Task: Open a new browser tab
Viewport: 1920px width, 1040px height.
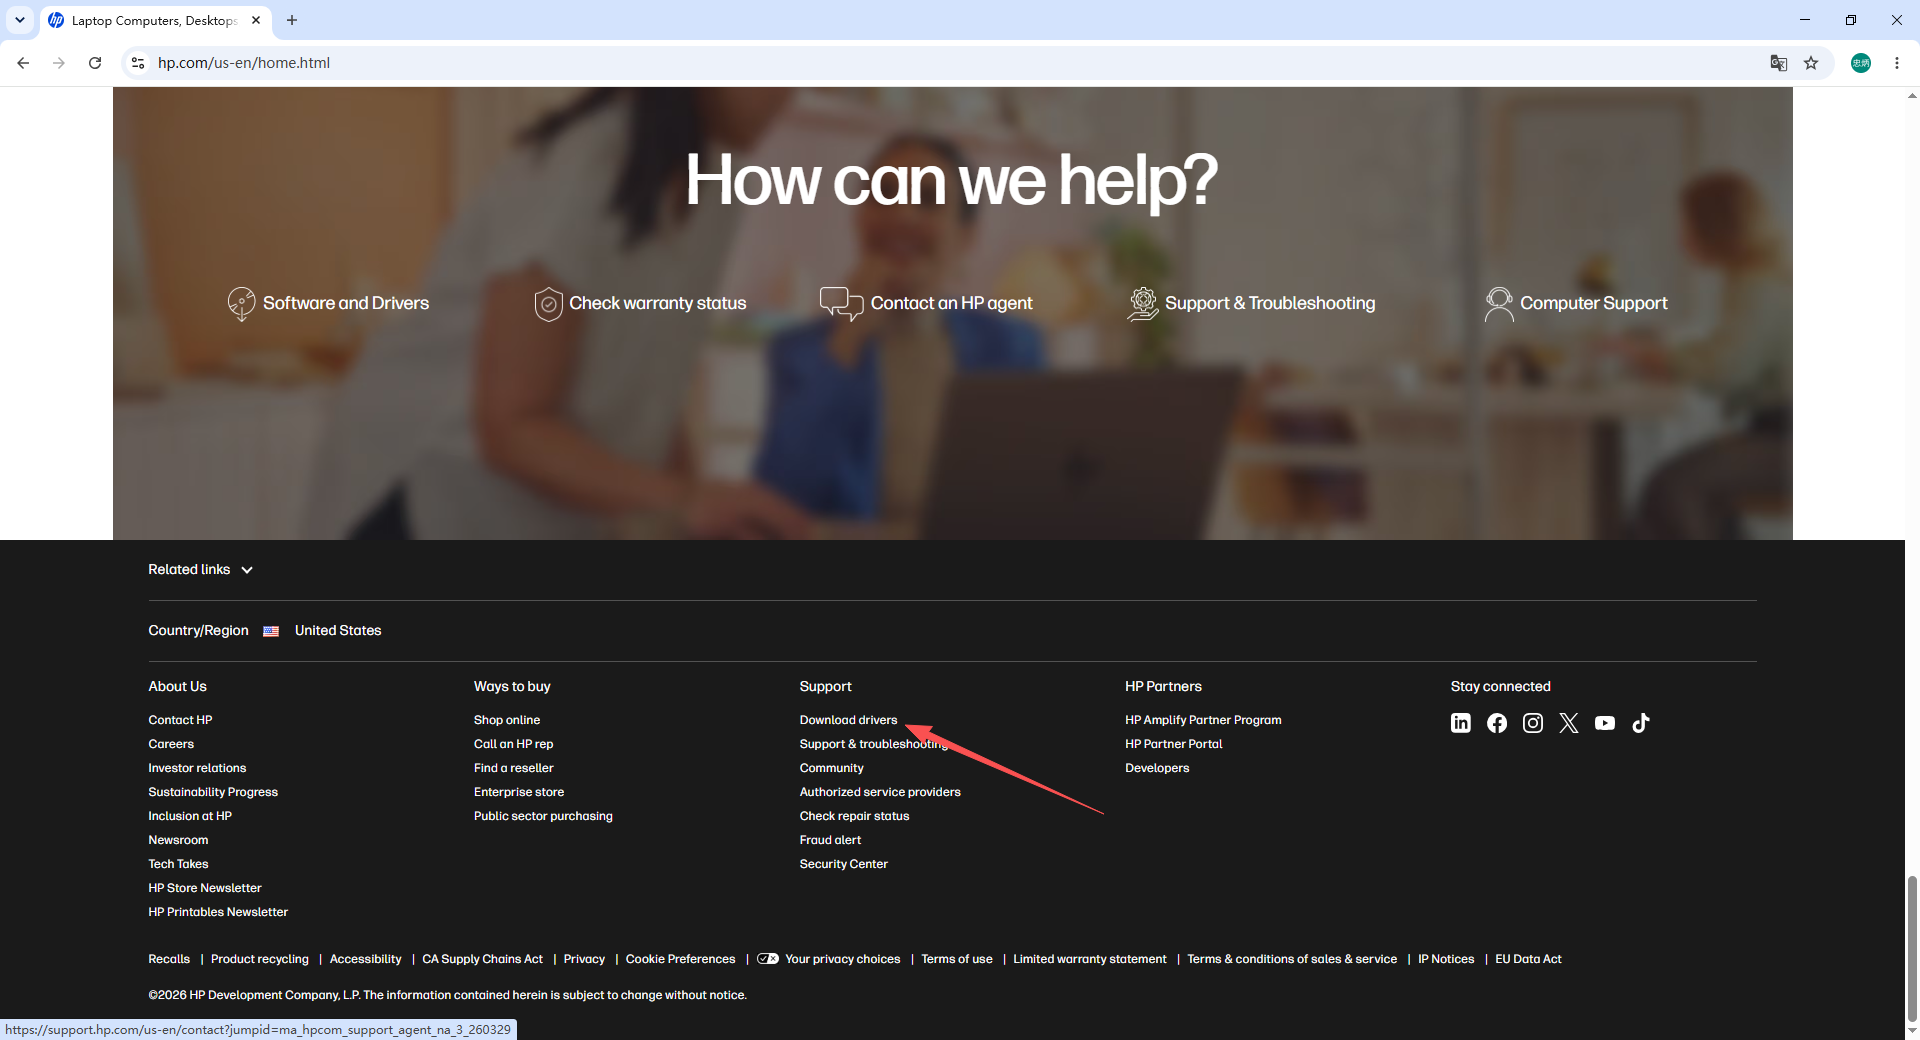Action: tap(292, 20)
